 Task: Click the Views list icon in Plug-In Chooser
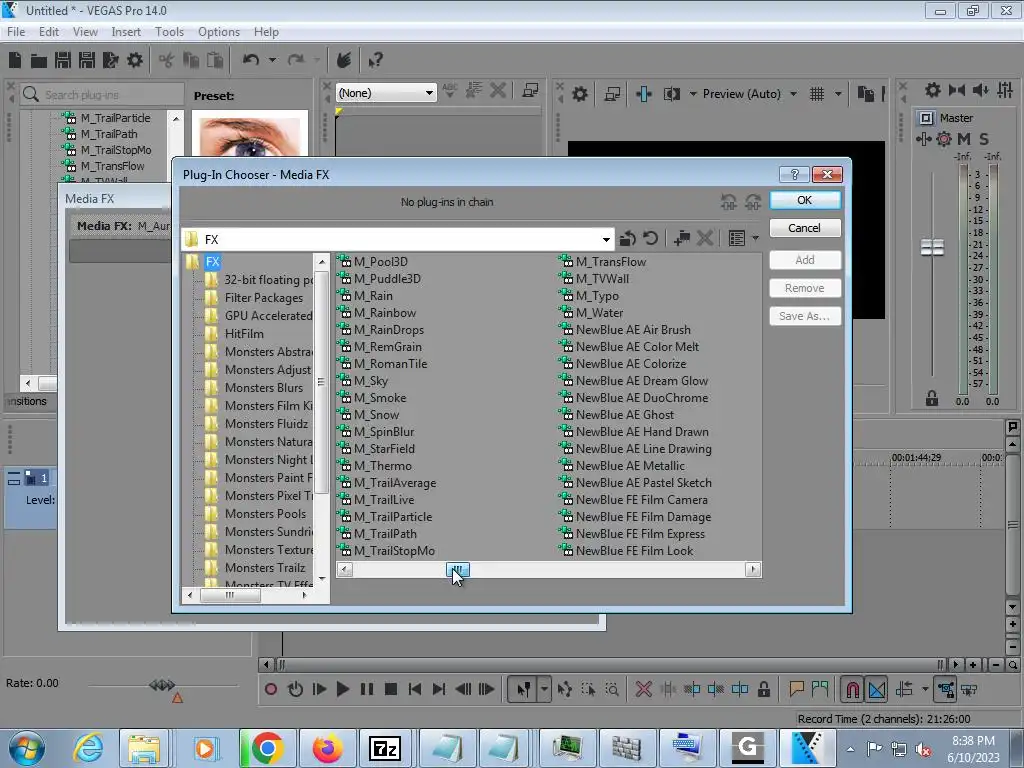[737, 238]
